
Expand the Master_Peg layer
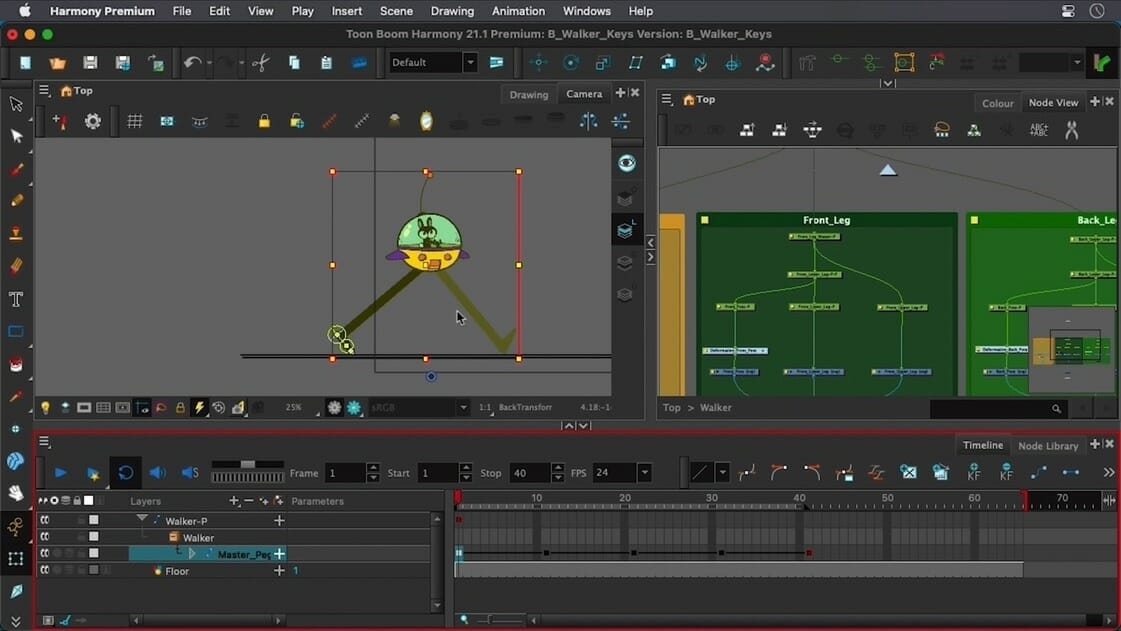point(192,554)
